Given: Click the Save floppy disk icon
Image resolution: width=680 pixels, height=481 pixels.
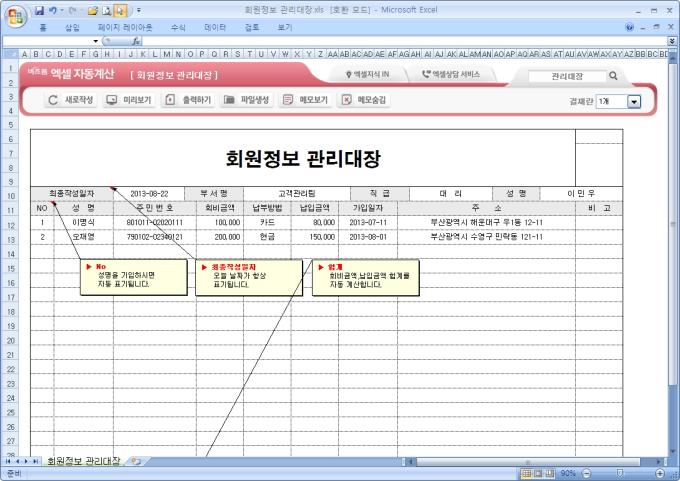Looking at the screenshot, I should [39, 11].
